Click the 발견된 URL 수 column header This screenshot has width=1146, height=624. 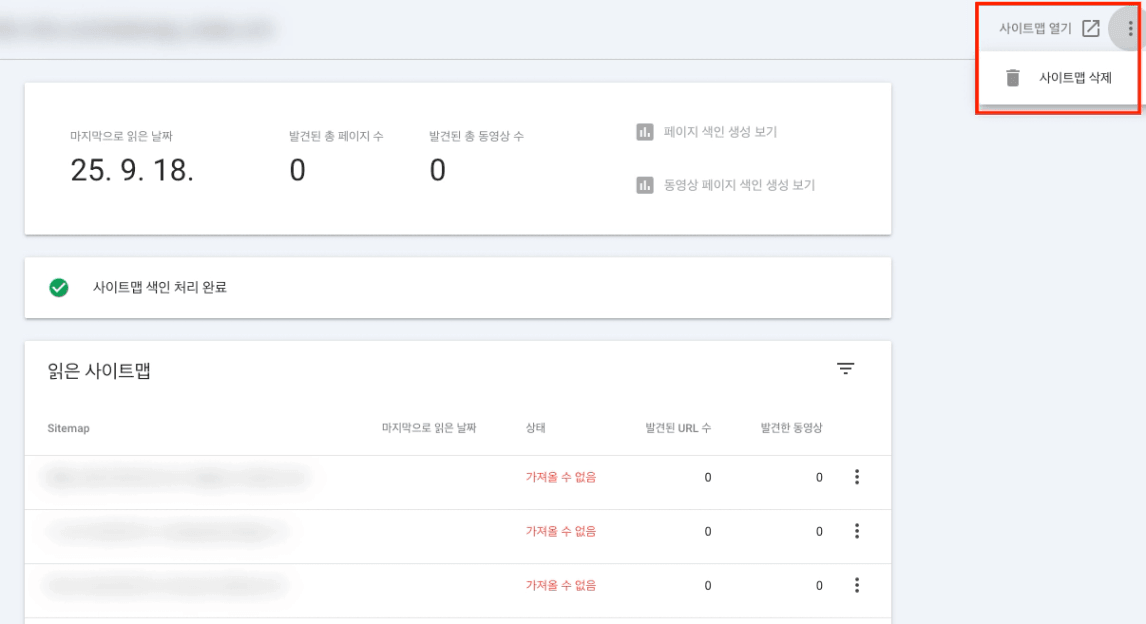click(x=678, y=428)
